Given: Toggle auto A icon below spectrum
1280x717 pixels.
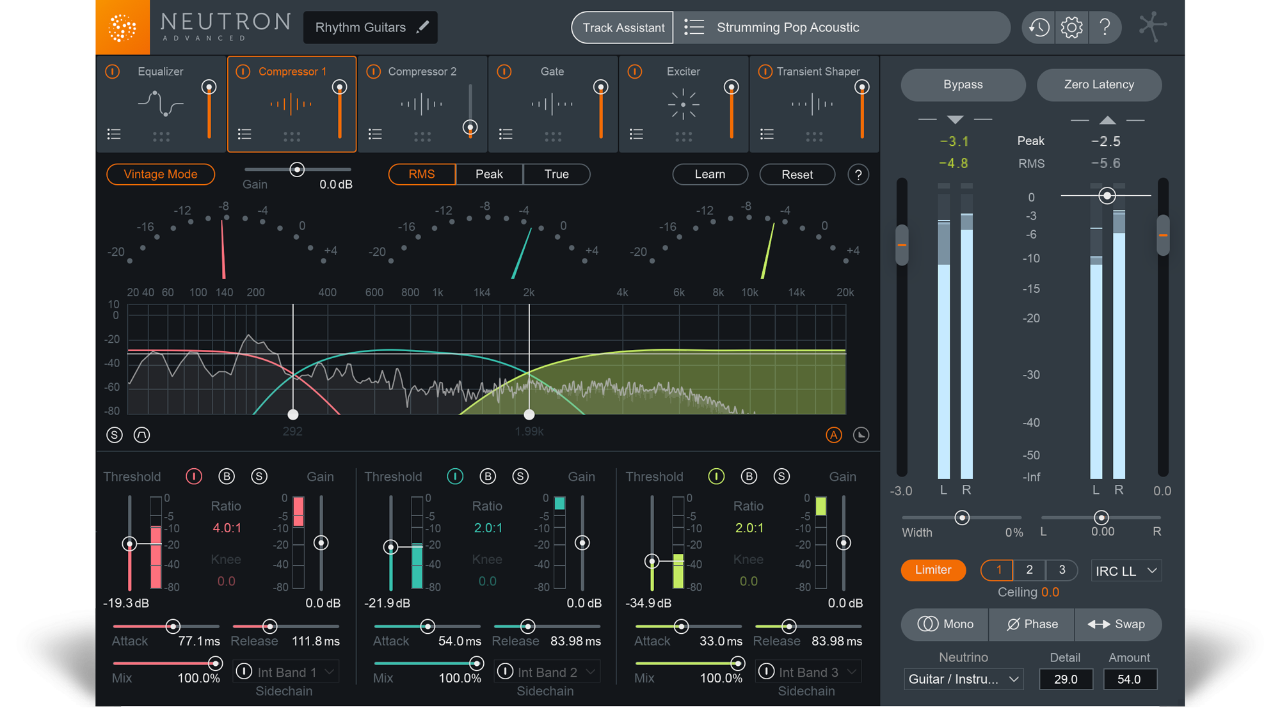Looking at the screenshot, I should tap(834, 435).
